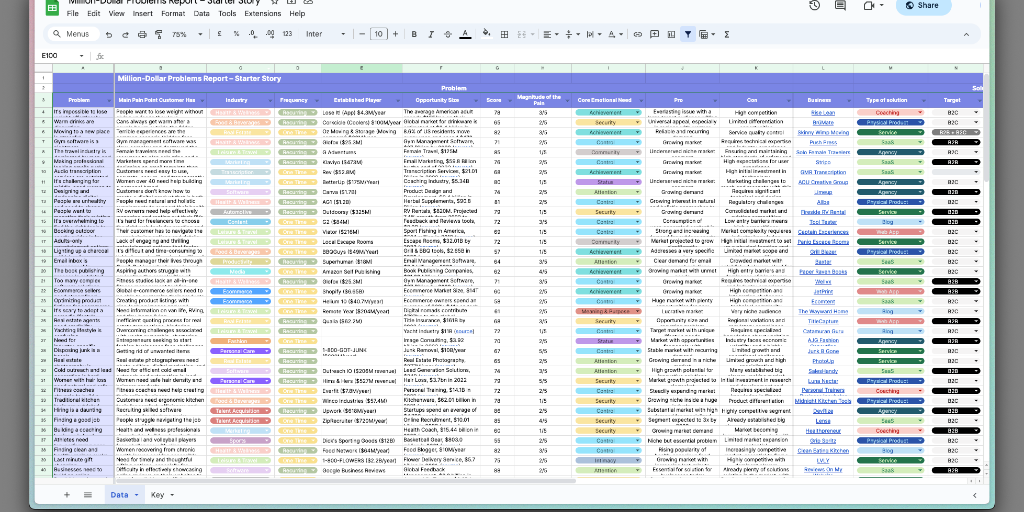Toggle strikethrough formatting
The image size is (1024, 512).
click(448, 34)
